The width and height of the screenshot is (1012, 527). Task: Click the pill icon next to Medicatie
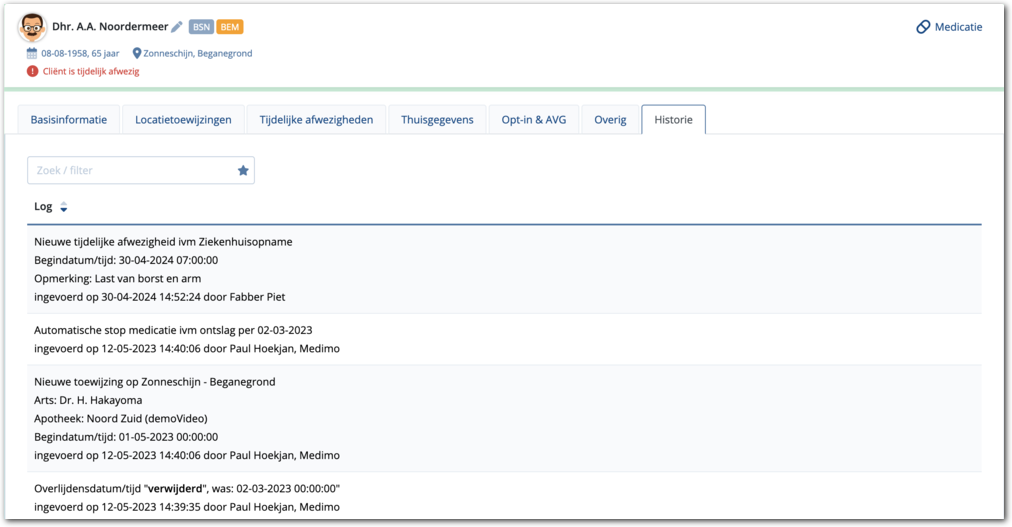pos(923,27)
